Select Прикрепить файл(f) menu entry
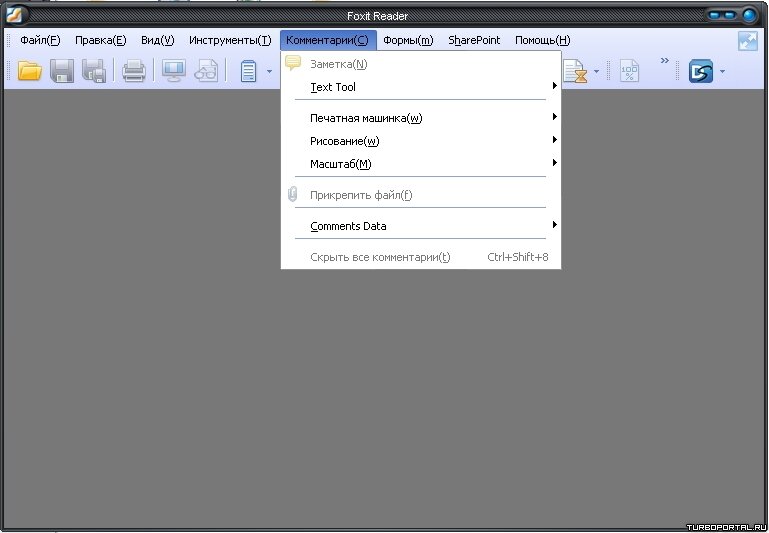 (x=421, y=195)
